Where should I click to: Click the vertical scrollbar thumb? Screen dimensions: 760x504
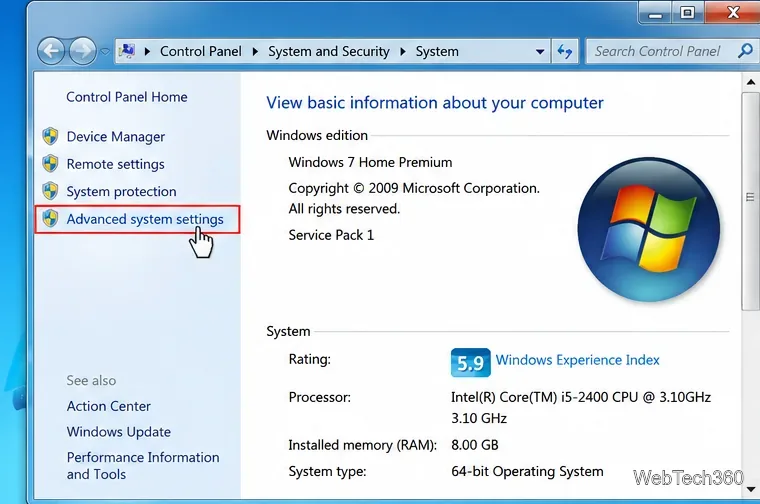coord(750,200)
